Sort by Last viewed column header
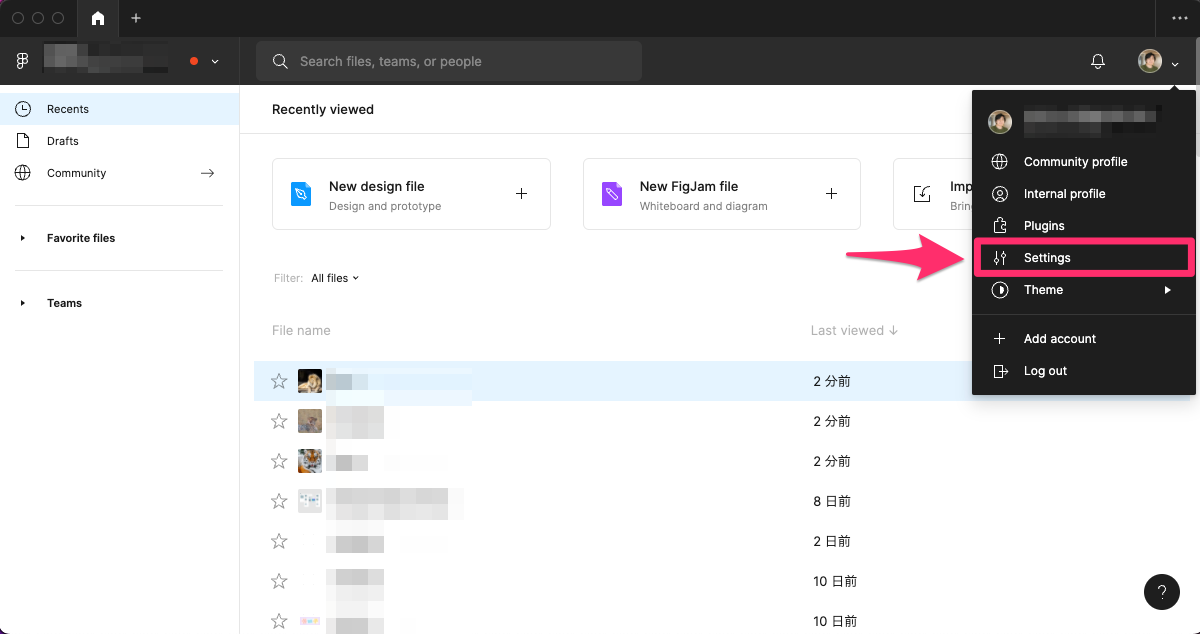The image size is (1200, 634). [854, 331]
